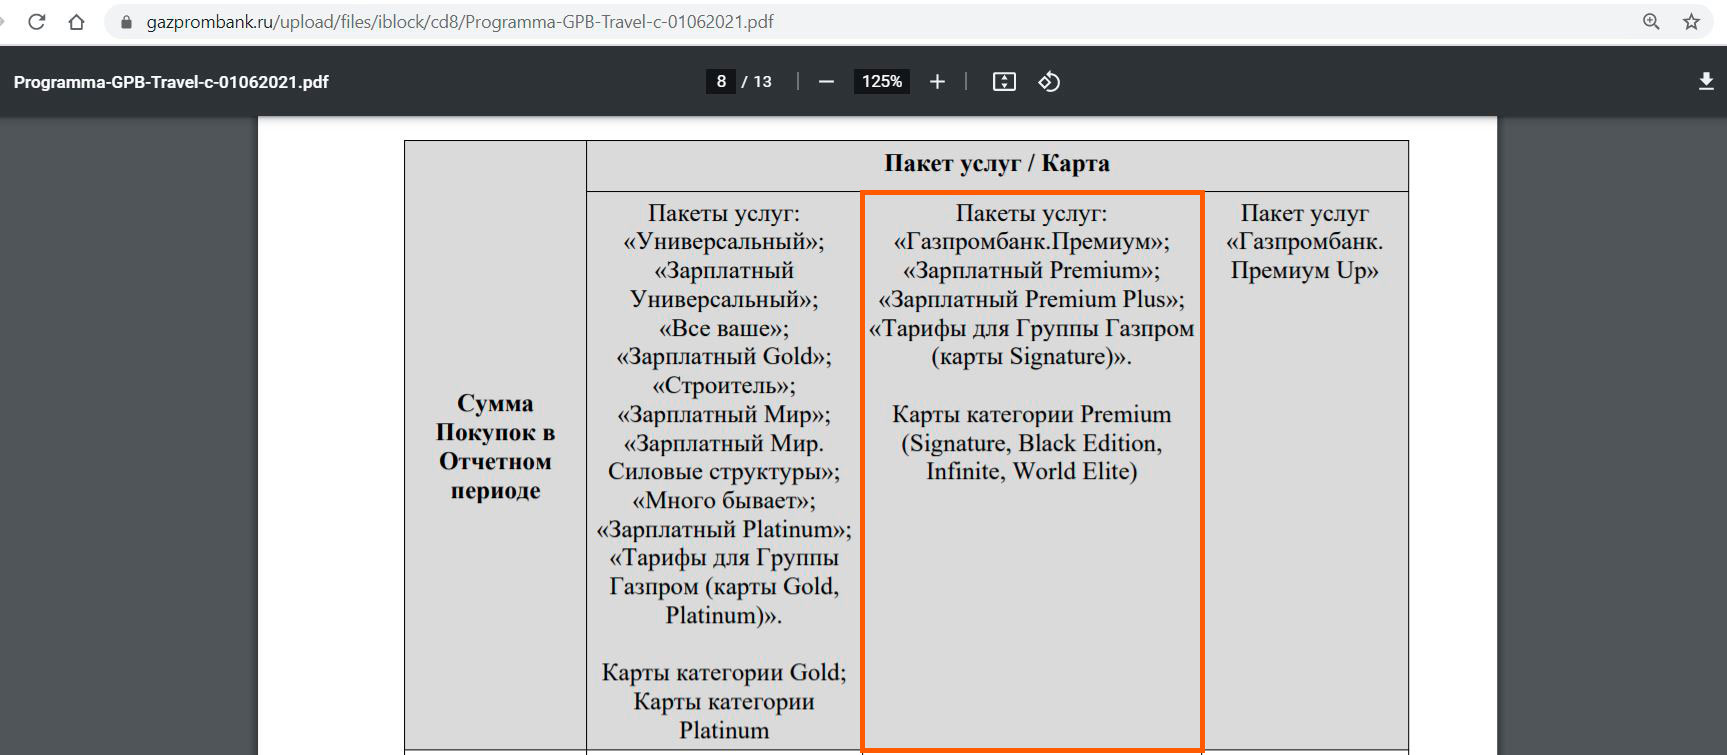Select text «Зарплатный Мир»;
The height and width of the screenshot is (755, 1727).
pyautogui.click(x=723, y=415)
